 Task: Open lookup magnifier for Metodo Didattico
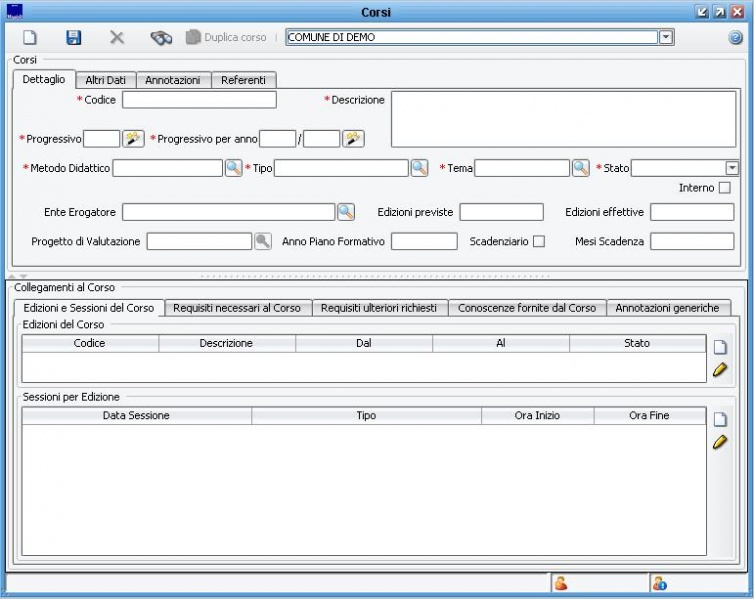click(233, 168)
